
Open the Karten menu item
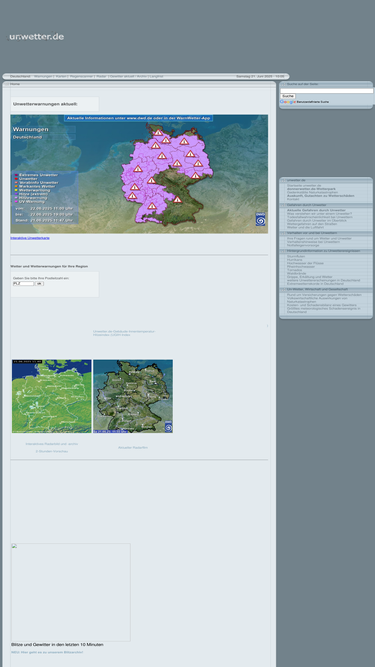[x=61, y=77]
